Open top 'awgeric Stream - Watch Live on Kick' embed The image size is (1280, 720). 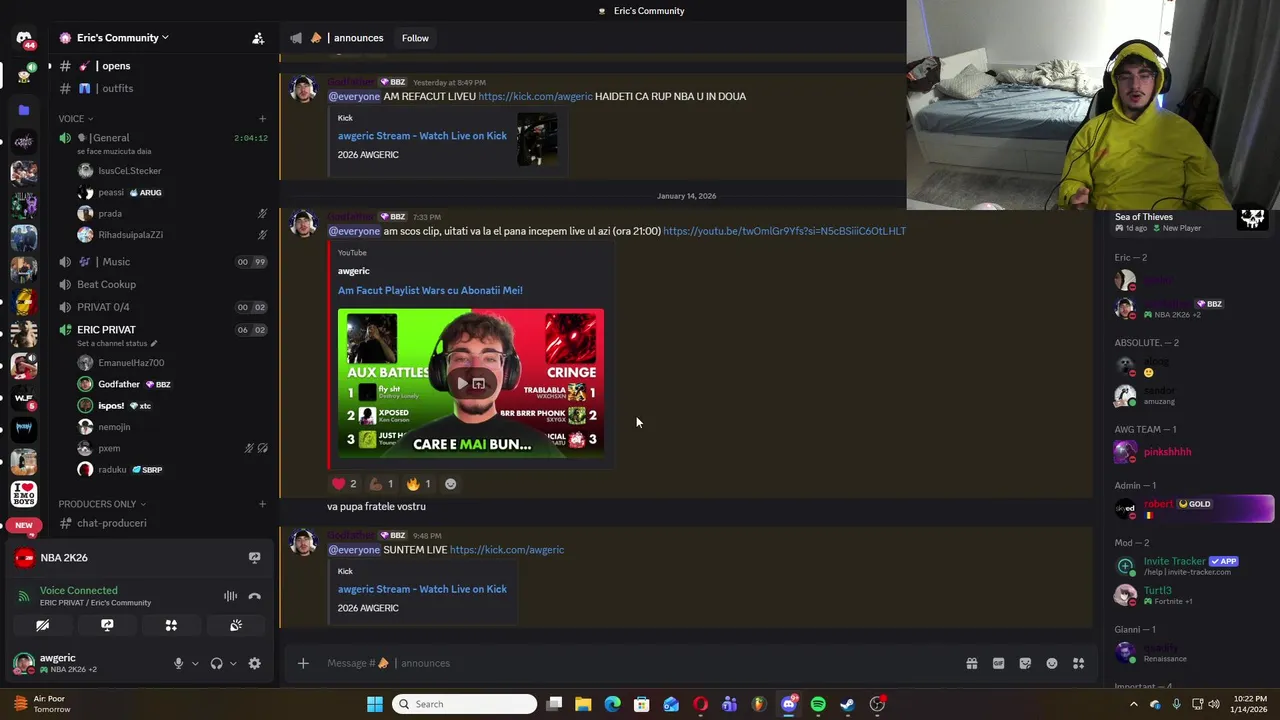(x=421, y=136)
